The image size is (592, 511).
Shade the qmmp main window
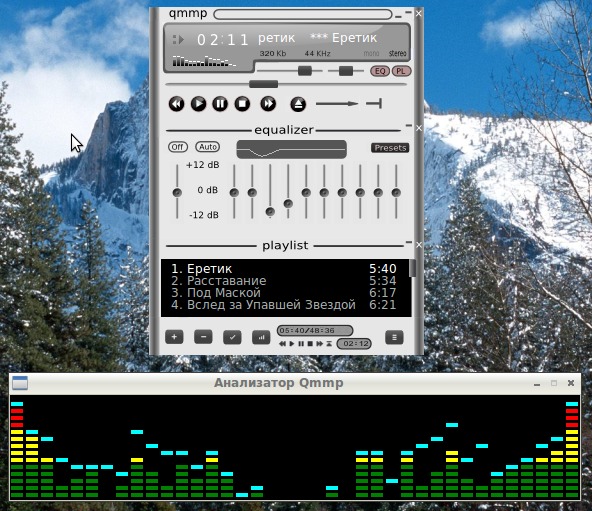coord(408,12)
